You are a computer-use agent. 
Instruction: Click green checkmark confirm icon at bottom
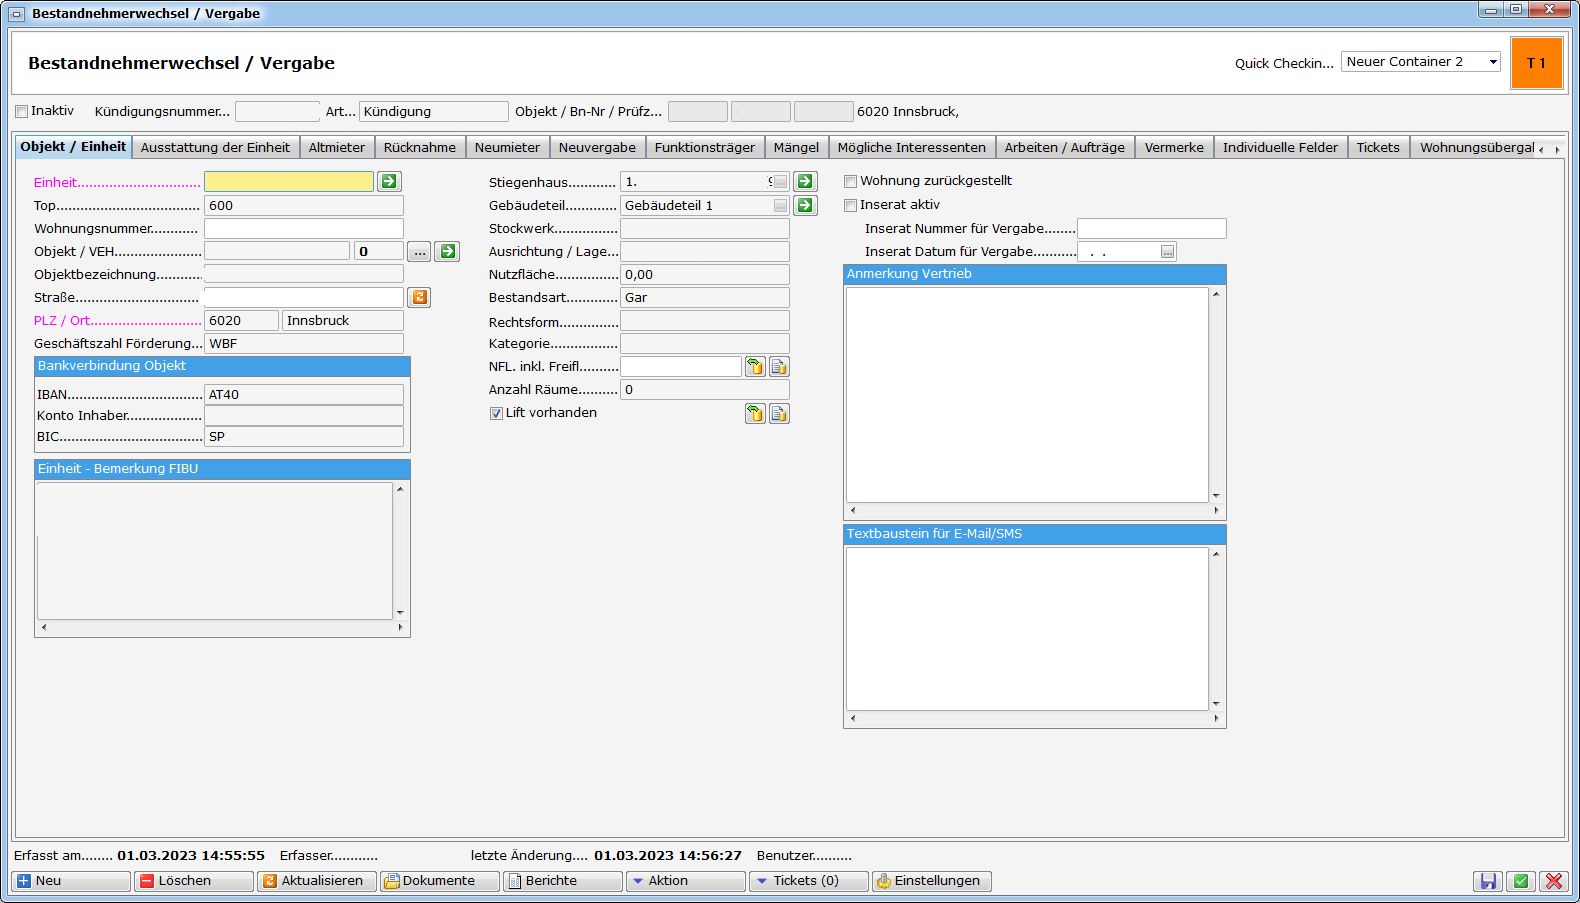(1521, 881)
